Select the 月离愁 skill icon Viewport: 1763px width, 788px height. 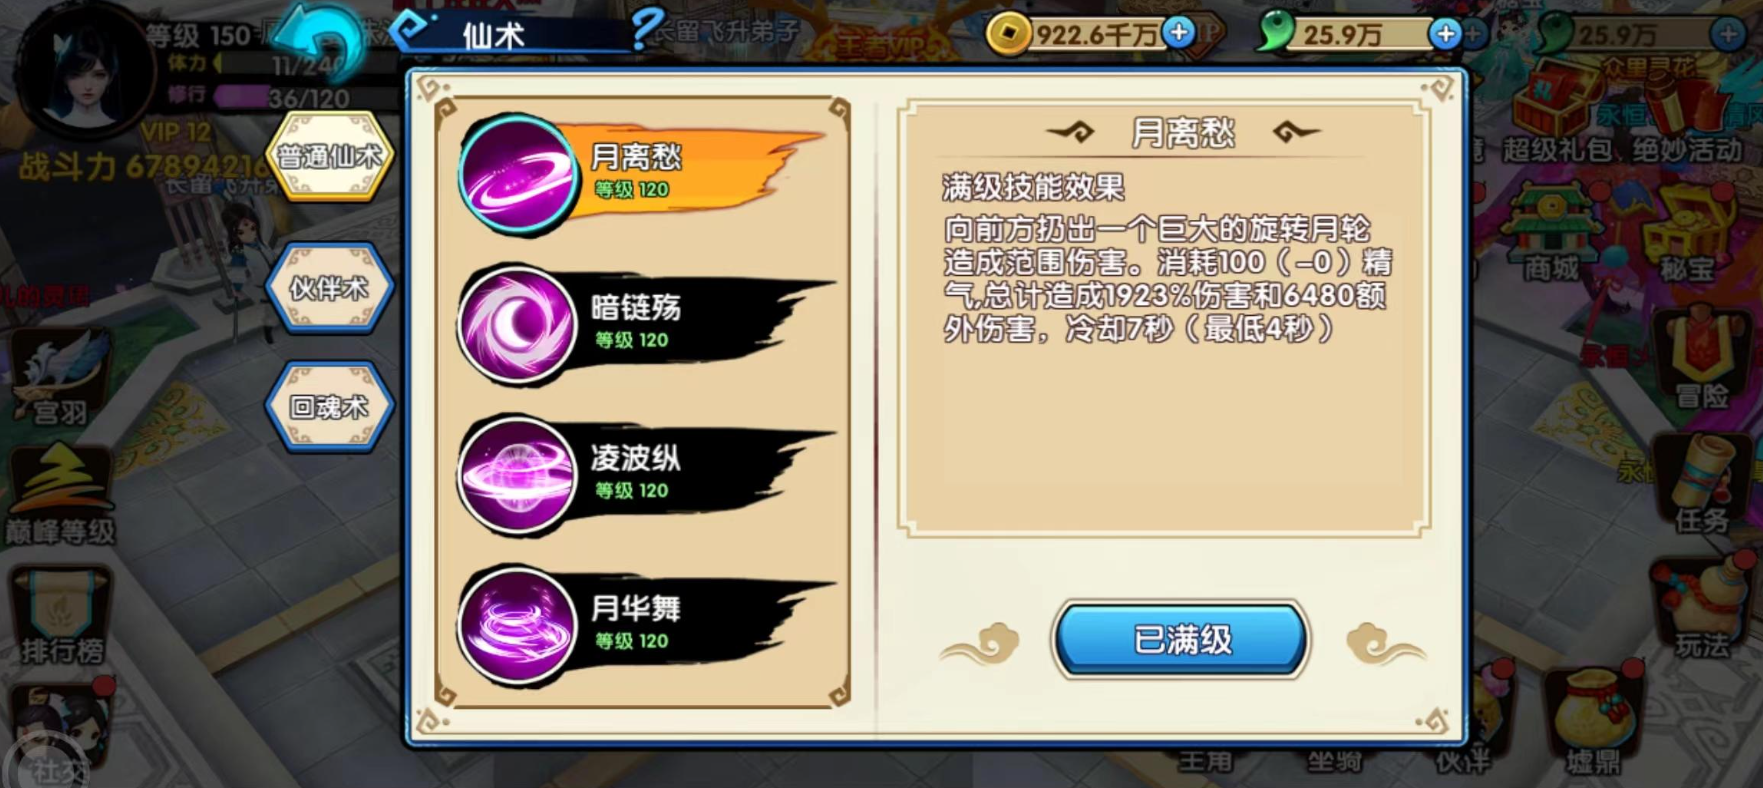[517, 175]
